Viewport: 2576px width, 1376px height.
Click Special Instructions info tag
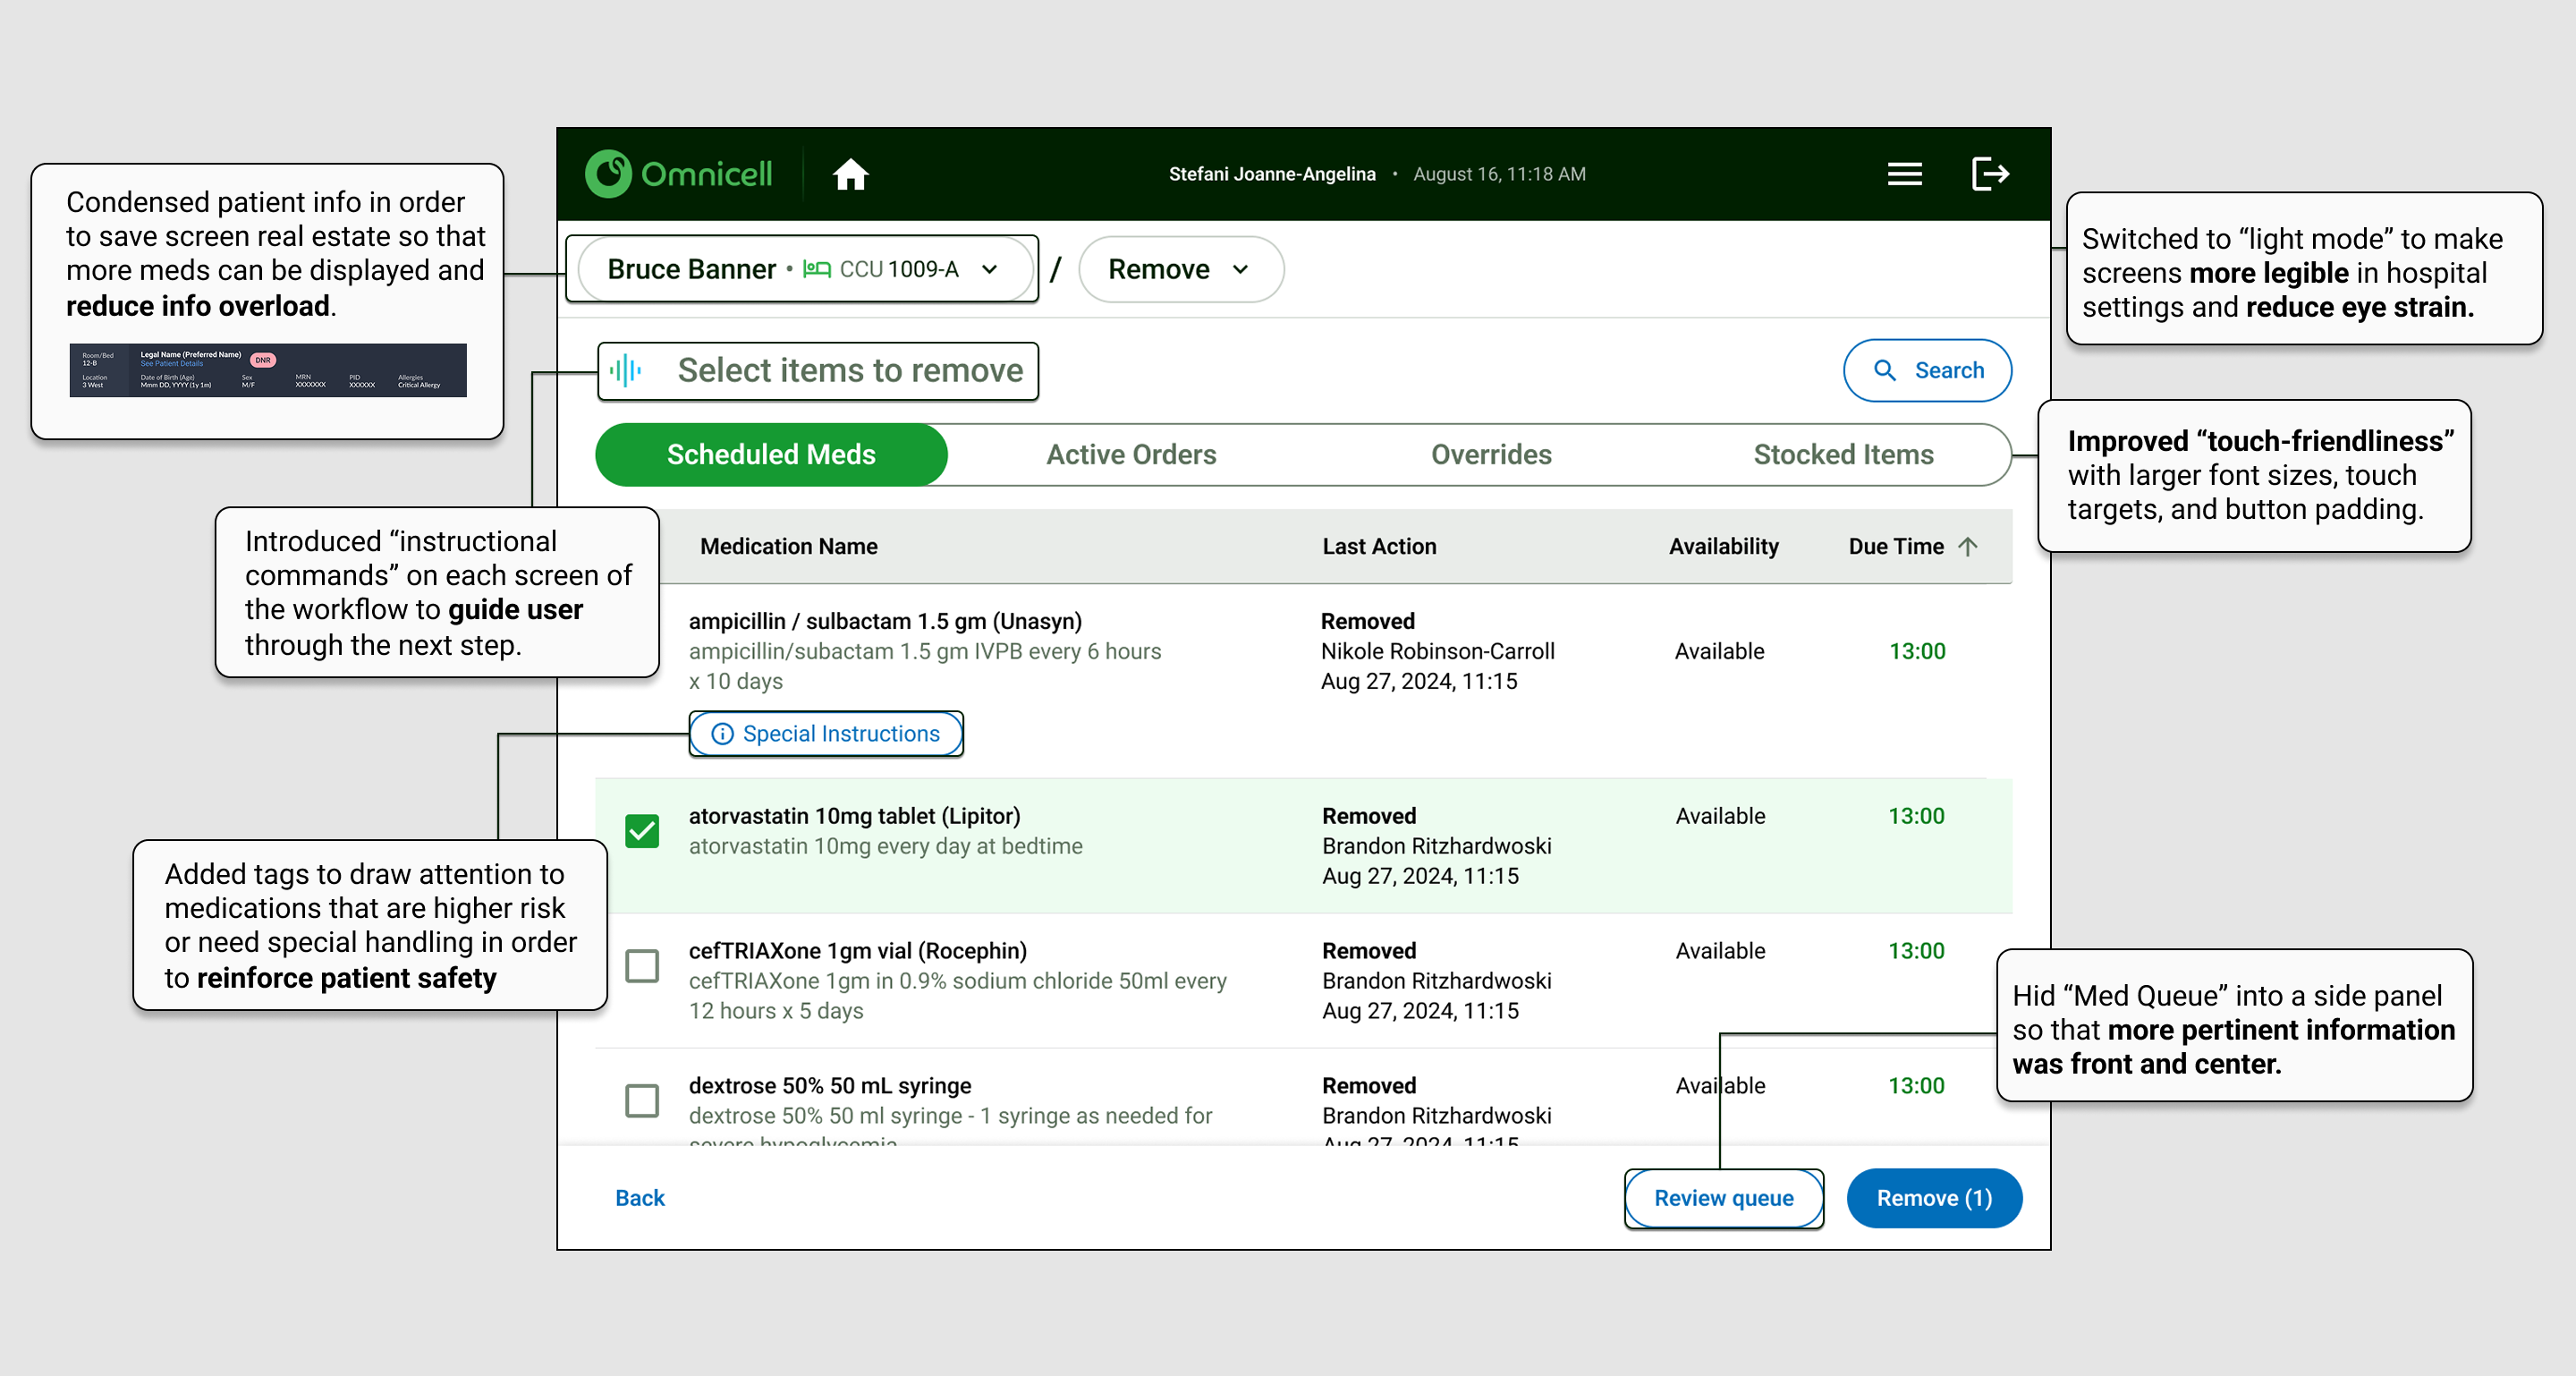826,734
